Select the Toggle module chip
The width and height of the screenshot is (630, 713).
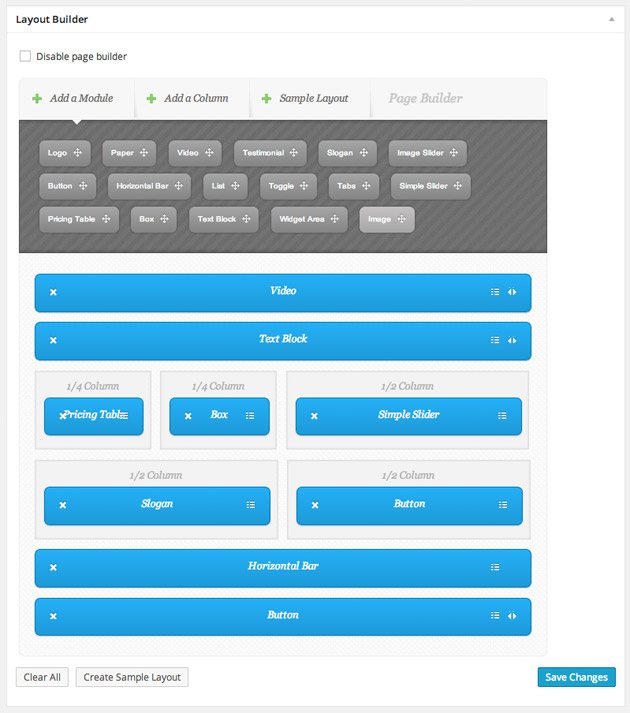click(288, 186)
